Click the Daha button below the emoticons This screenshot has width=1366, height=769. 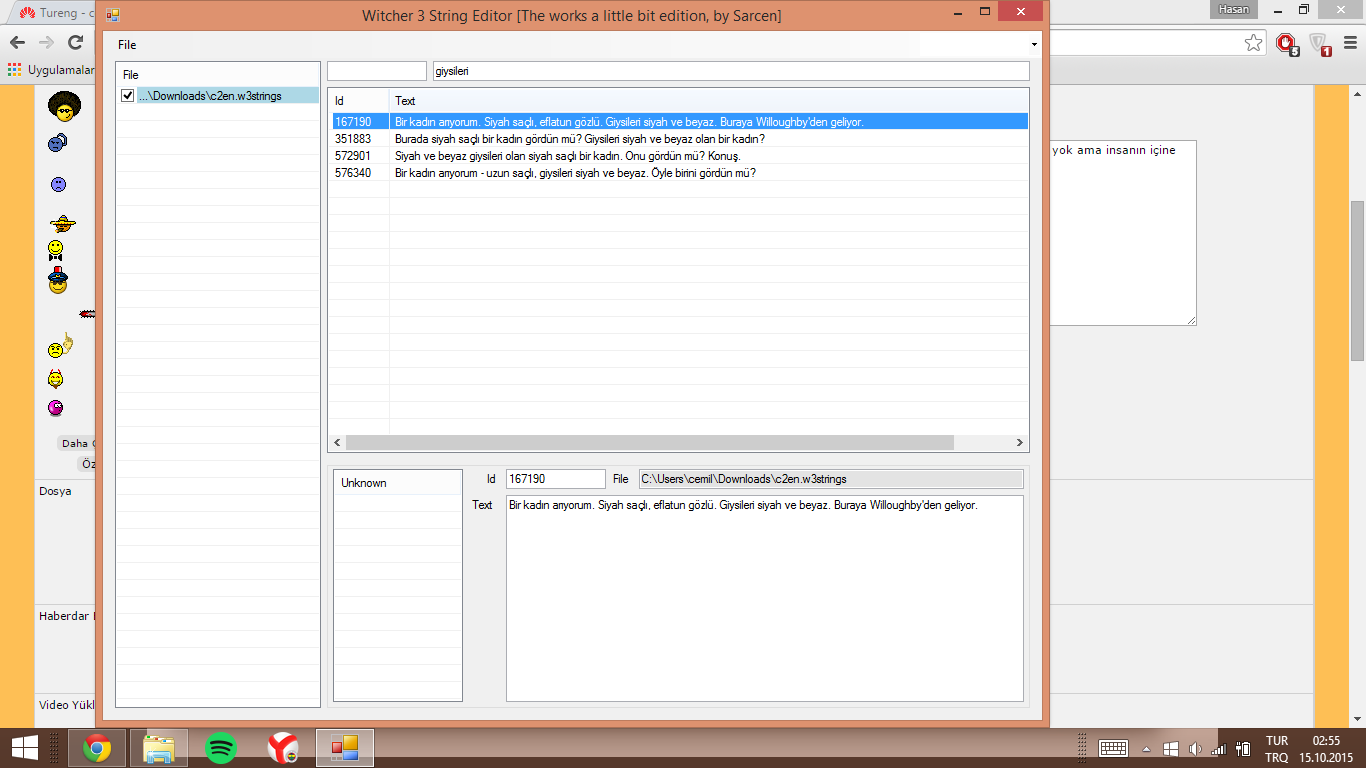(77, 443)
